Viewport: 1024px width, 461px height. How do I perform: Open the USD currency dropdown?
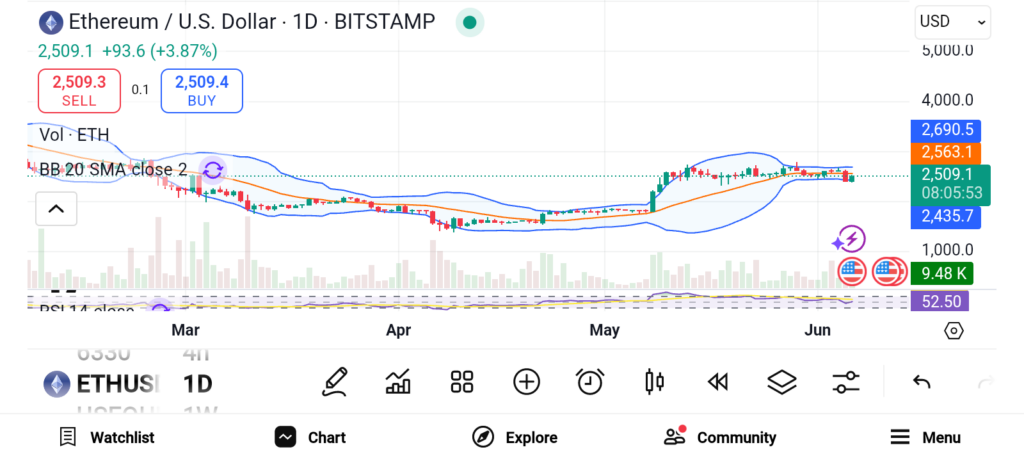coord(952,21)
